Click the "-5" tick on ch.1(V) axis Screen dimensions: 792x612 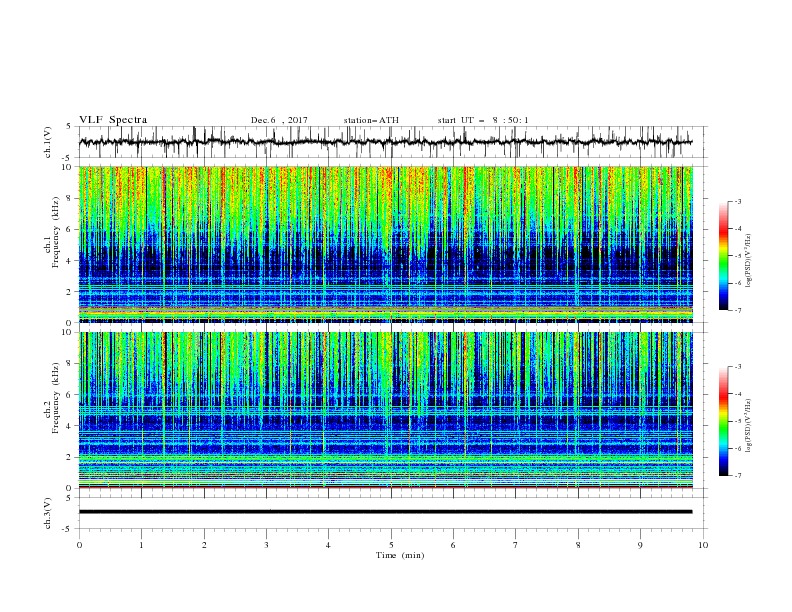(68, 158)
